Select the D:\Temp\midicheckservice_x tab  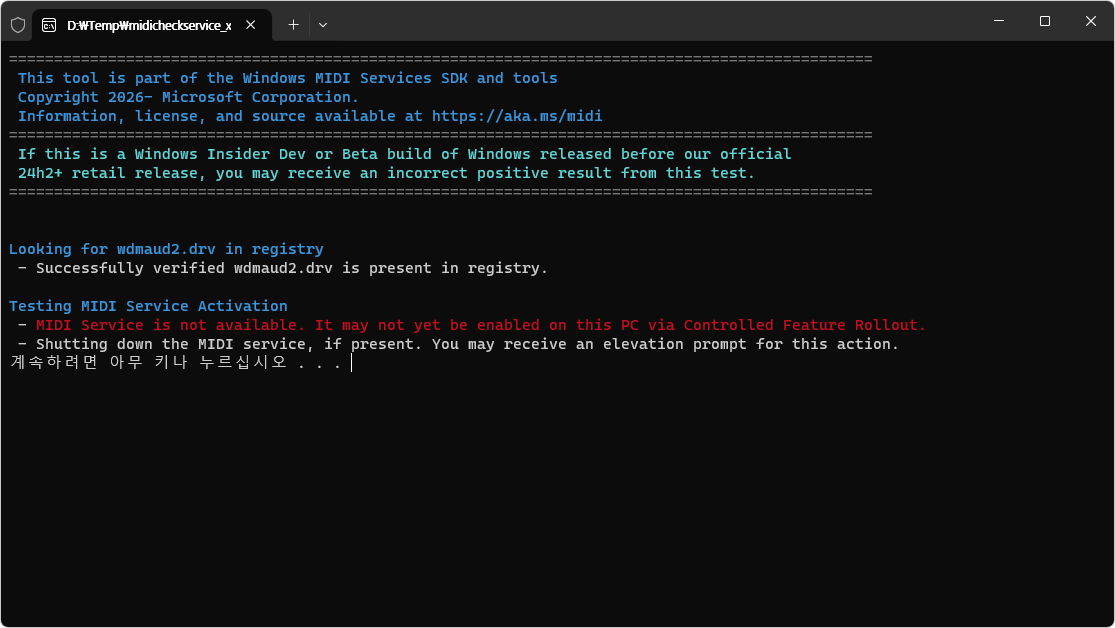click(x=151, y=26)
